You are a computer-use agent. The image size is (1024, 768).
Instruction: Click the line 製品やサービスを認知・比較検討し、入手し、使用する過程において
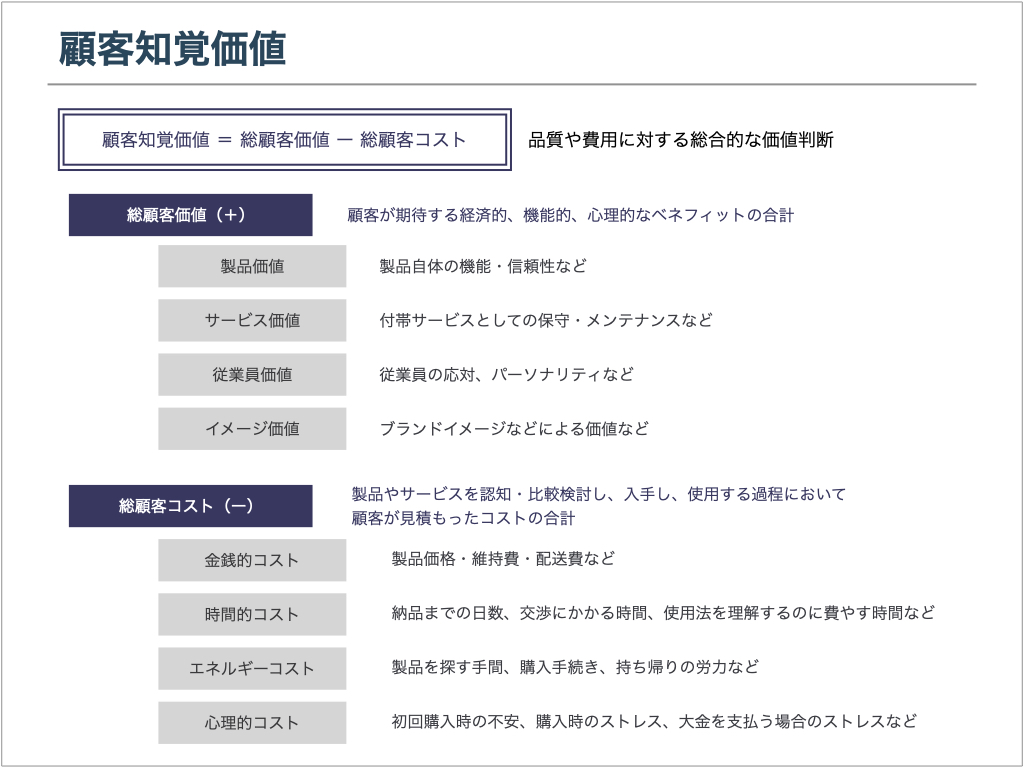coord(599,494)
